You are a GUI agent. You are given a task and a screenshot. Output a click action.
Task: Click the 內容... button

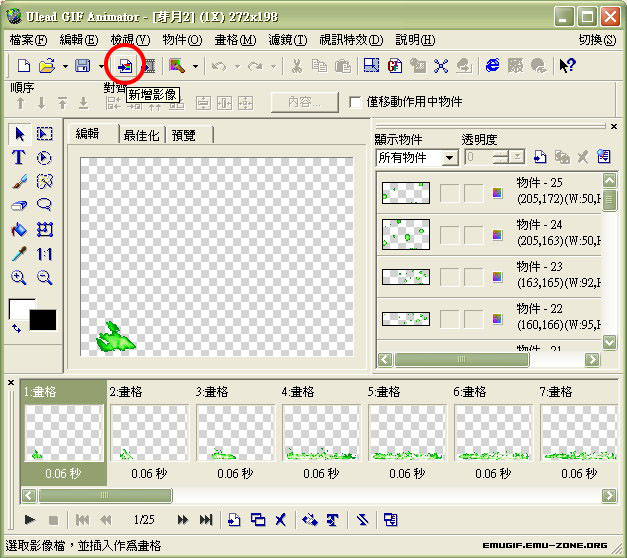coord(304,102)
